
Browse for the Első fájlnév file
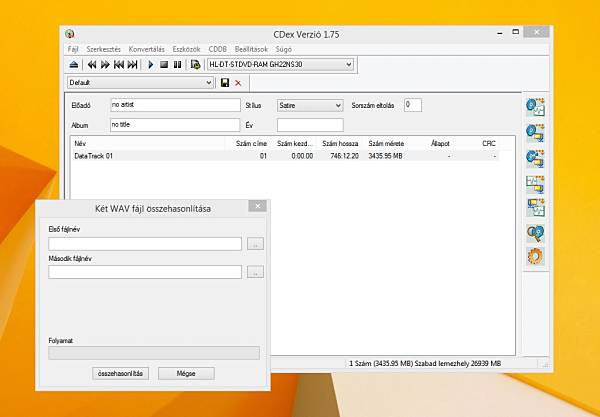(255, 244)
